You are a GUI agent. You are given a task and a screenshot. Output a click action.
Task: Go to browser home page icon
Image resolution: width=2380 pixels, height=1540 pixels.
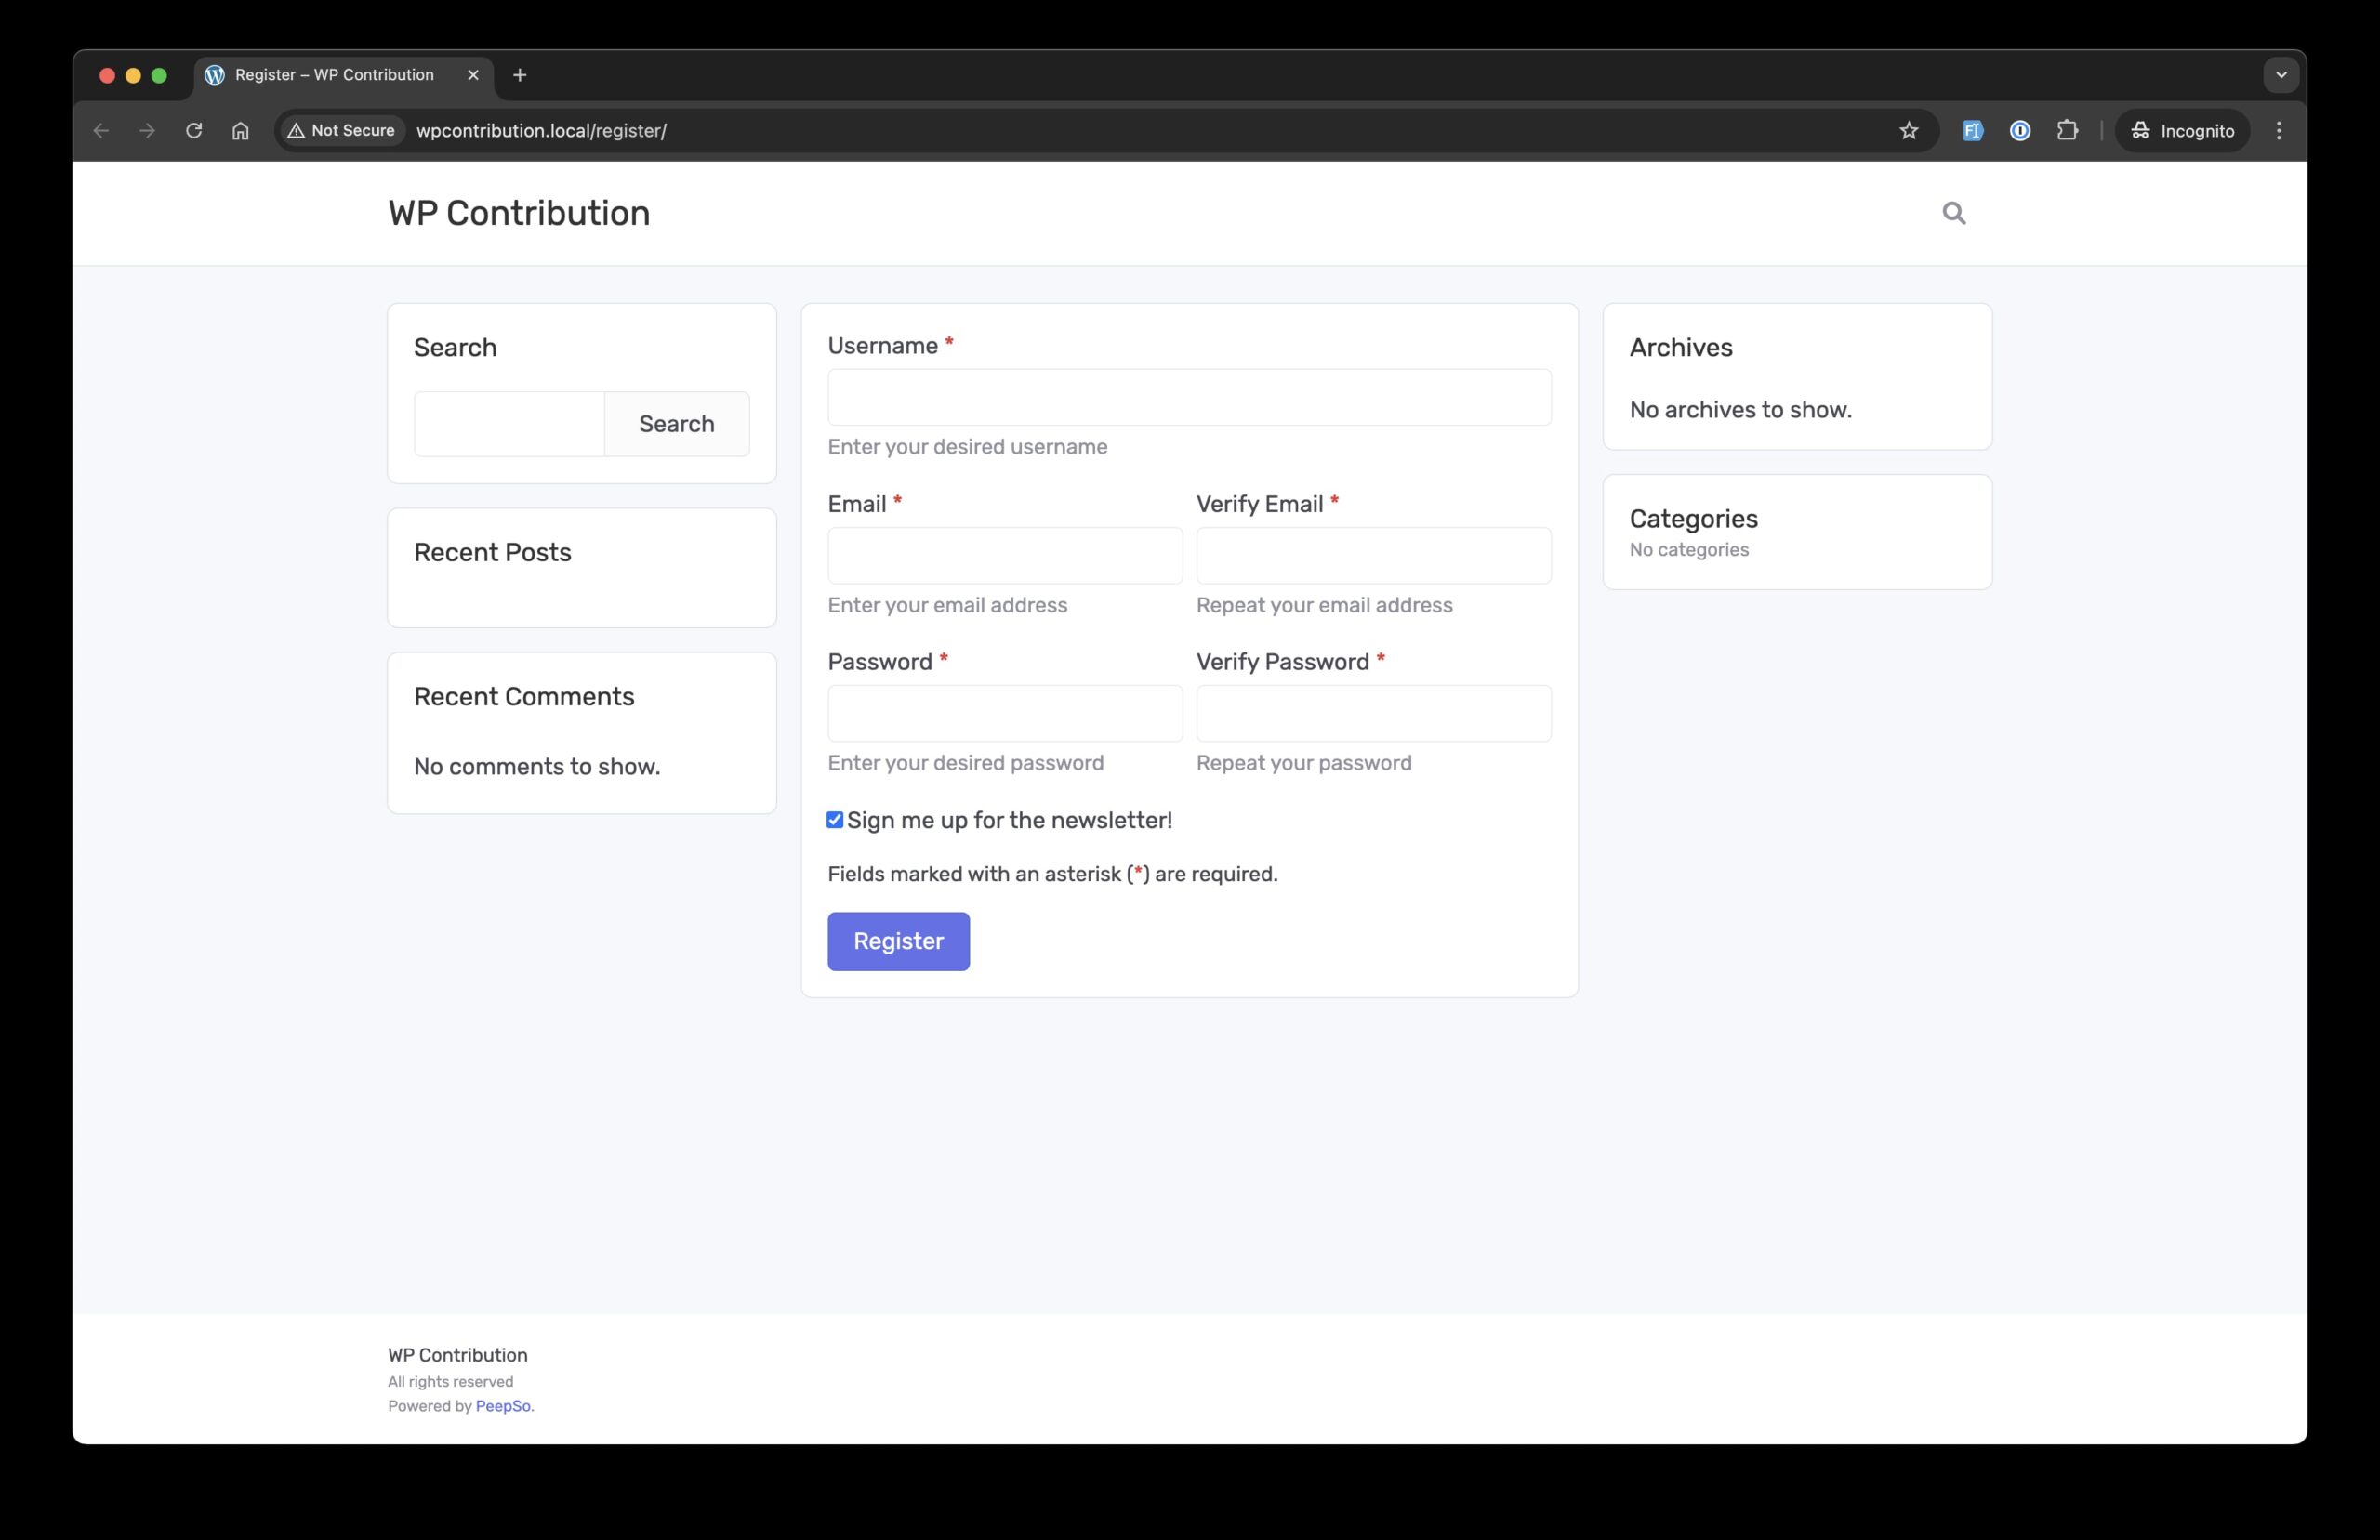click(240, 131)
